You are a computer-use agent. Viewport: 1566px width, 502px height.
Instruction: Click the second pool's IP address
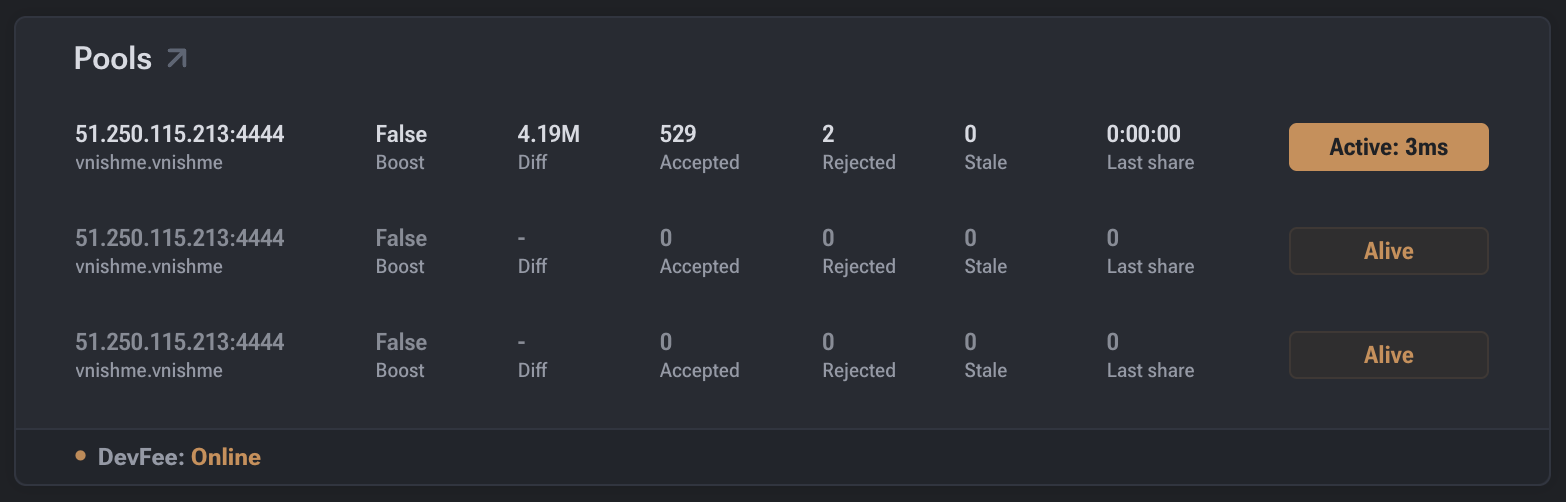[180, 238]
